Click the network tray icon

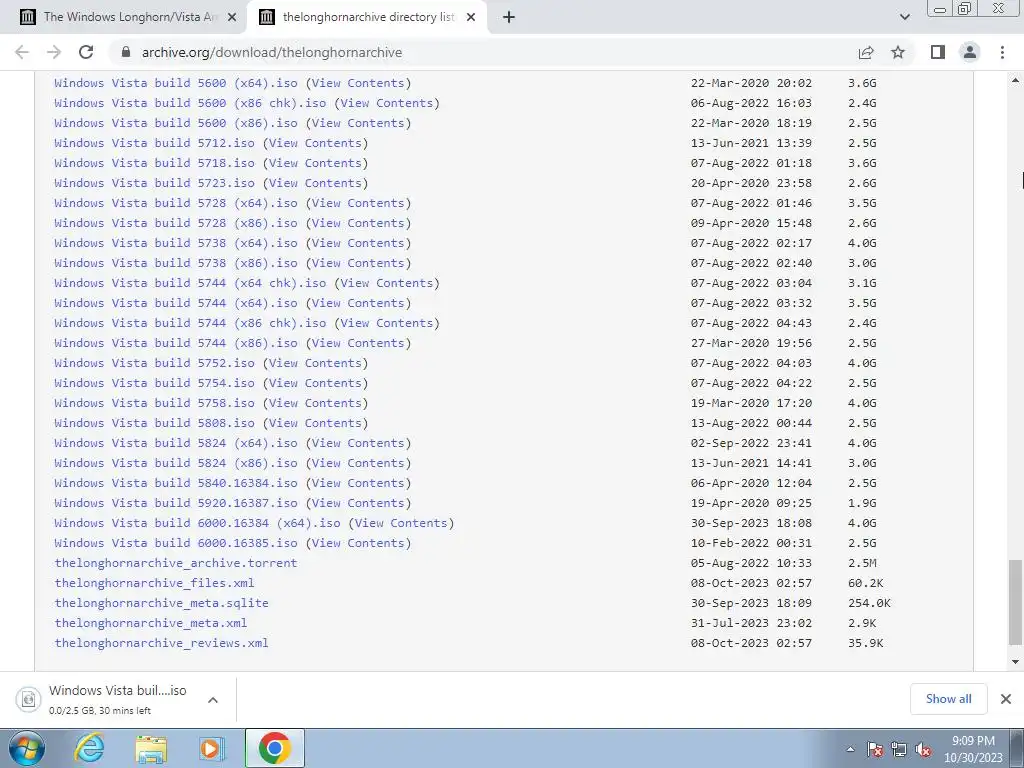[x=899, y=749]
